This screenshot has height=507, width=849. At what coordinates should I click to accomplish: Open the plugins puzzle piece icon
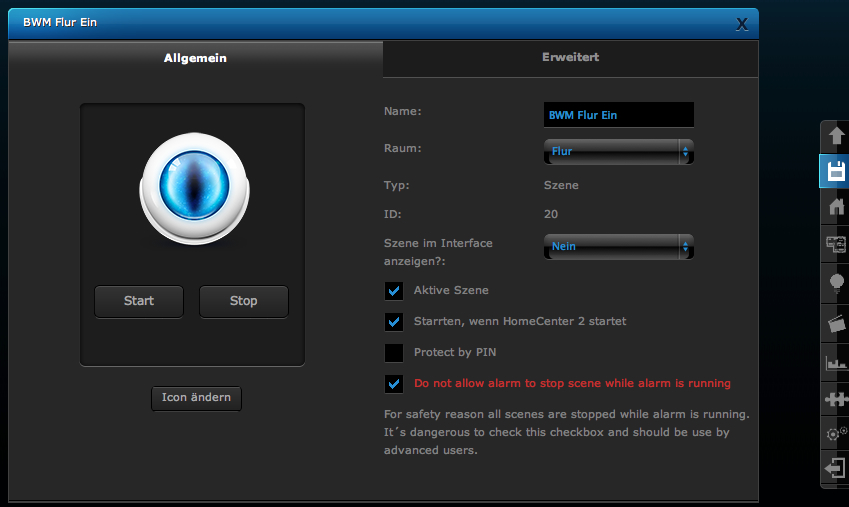coord(834,399)
